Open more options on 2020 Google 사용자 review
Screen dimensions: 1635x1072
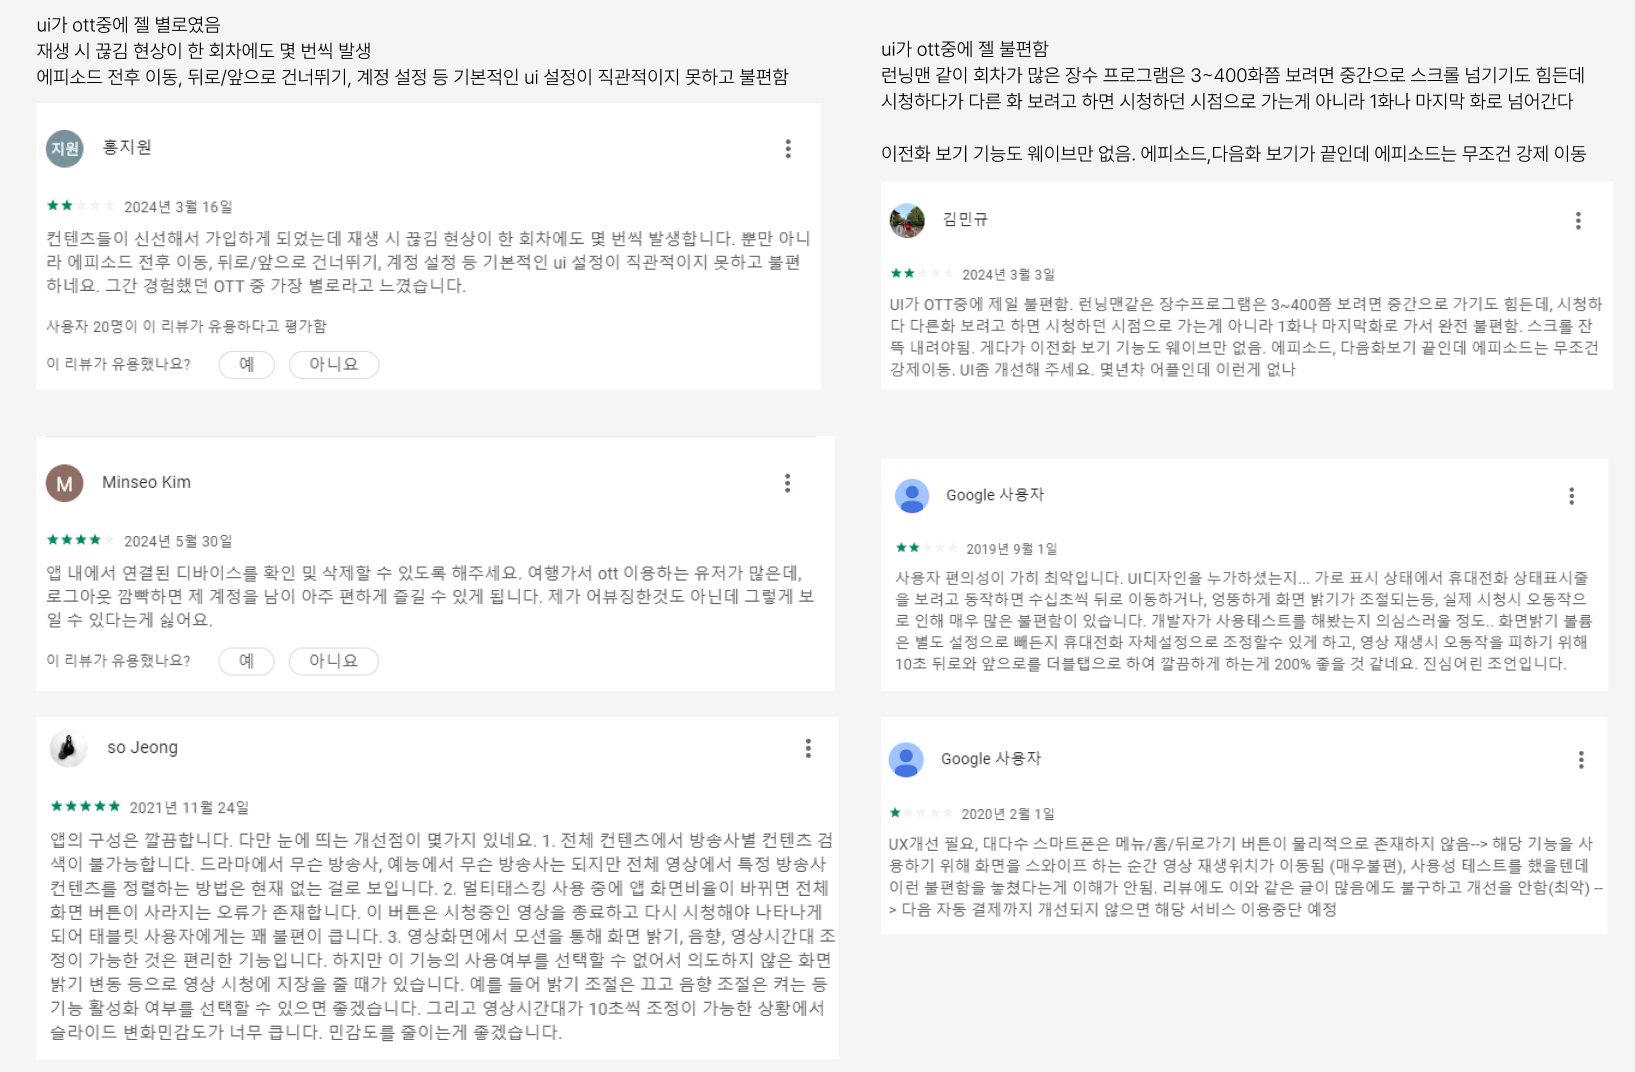(x=1581, y=760)
